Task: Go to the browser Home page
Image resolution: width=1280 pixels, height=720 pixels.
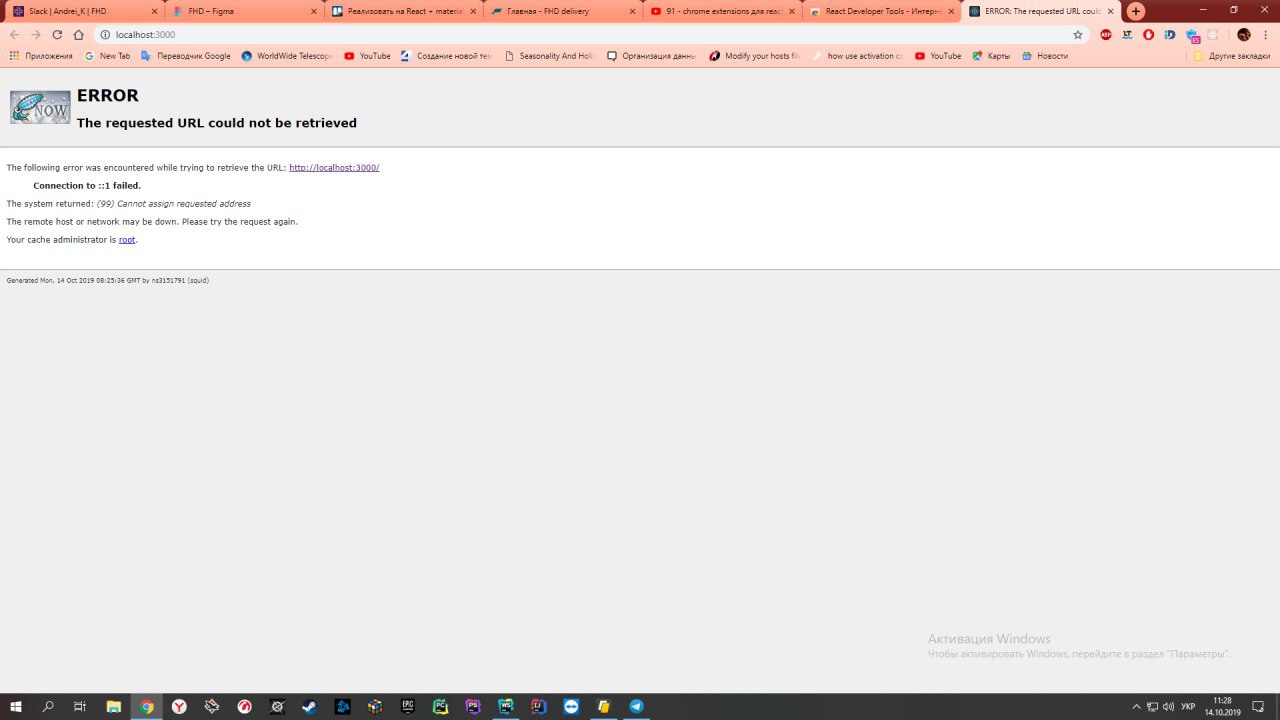Action: (79, 35)
